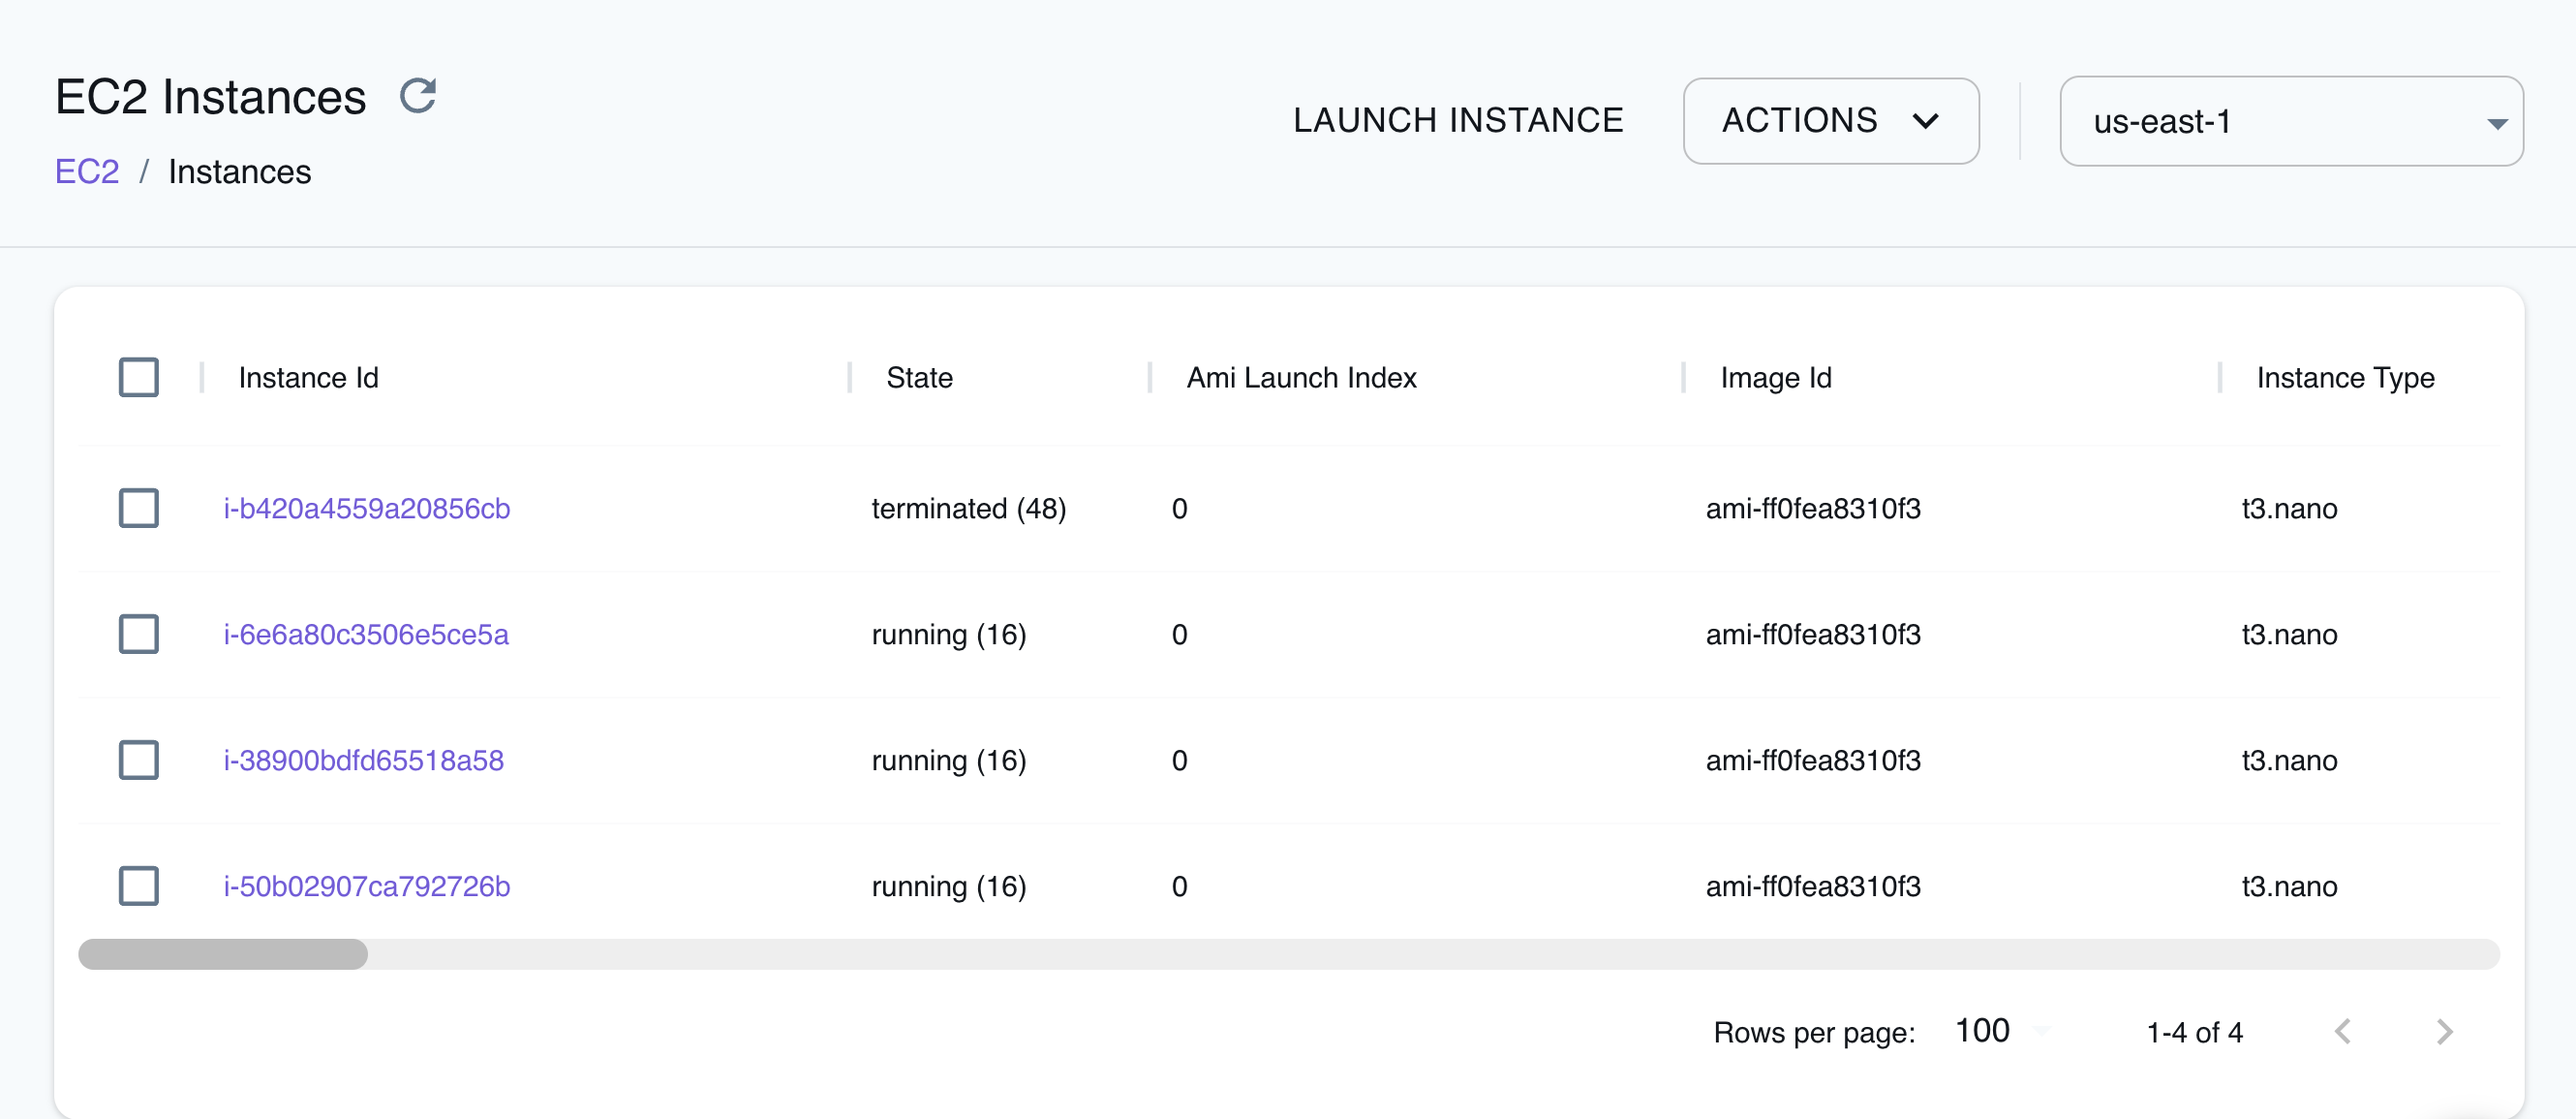This screenshot has width=2576, height=1119.
Task: Click the refresh icon beside EC2 Instances heading
Action: click(x=418, y=95)
